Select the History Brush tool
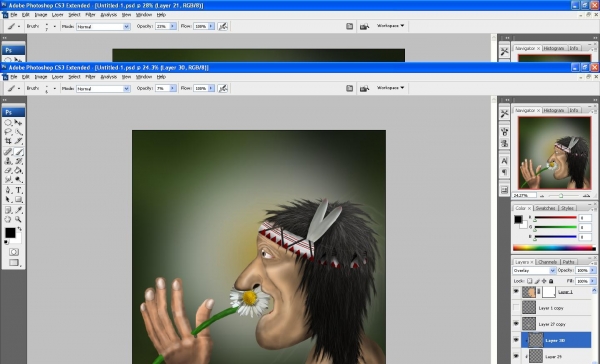 click(18, 161)
